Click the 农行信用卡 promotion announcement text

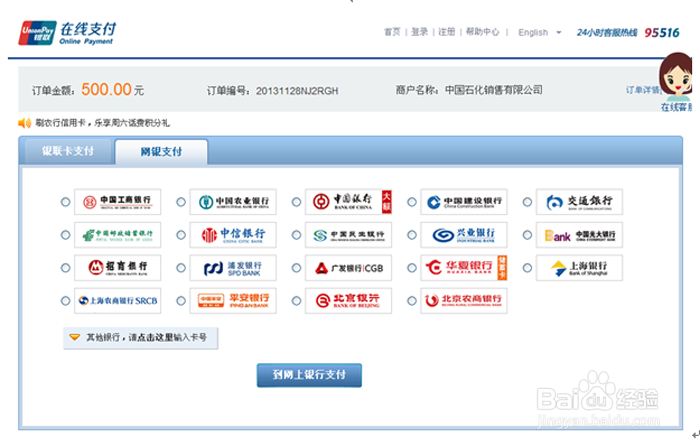103,123
